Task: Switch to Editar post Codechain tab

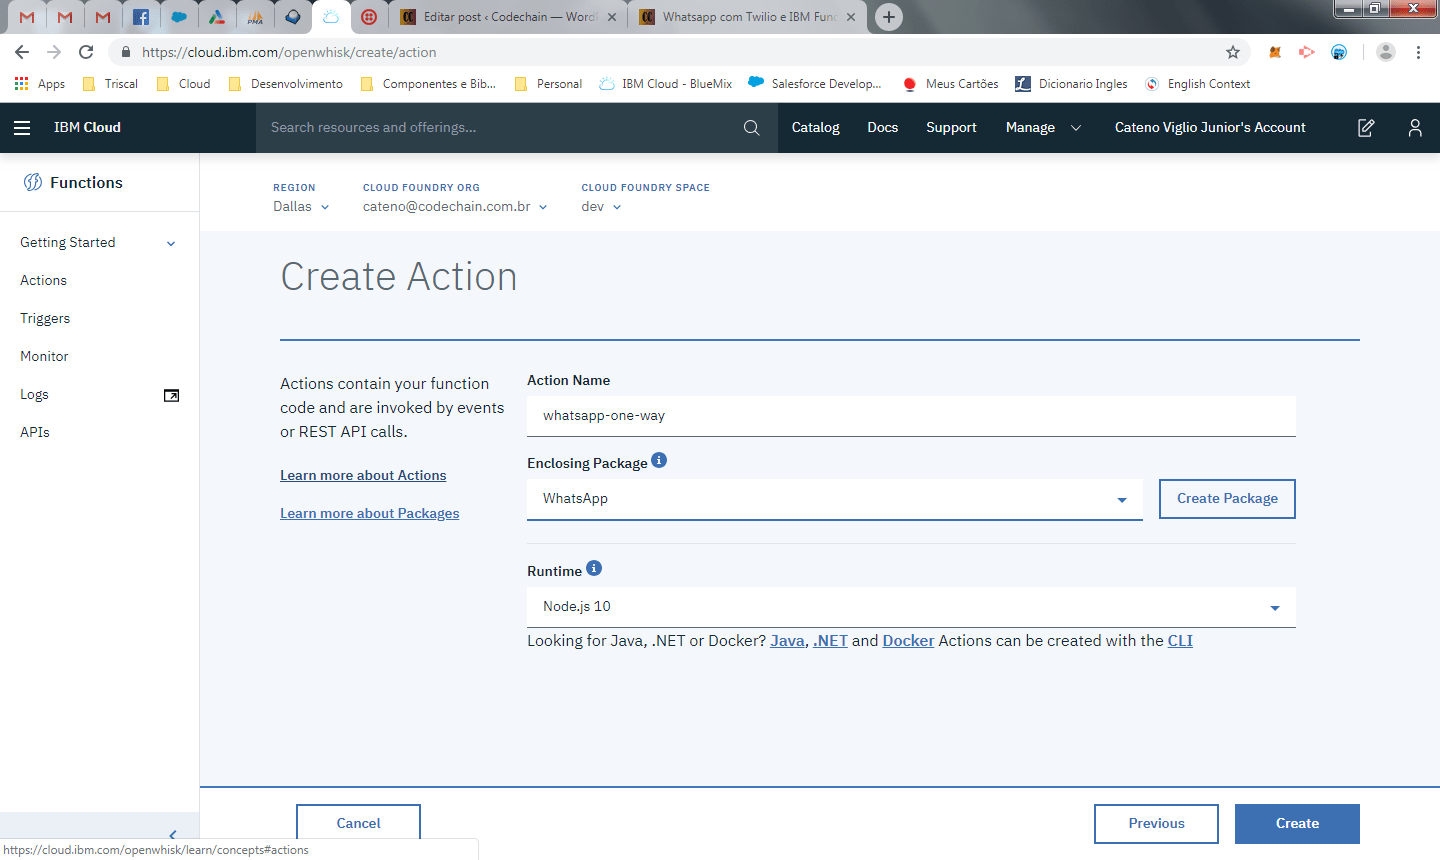Action: [x=510, y=17]
